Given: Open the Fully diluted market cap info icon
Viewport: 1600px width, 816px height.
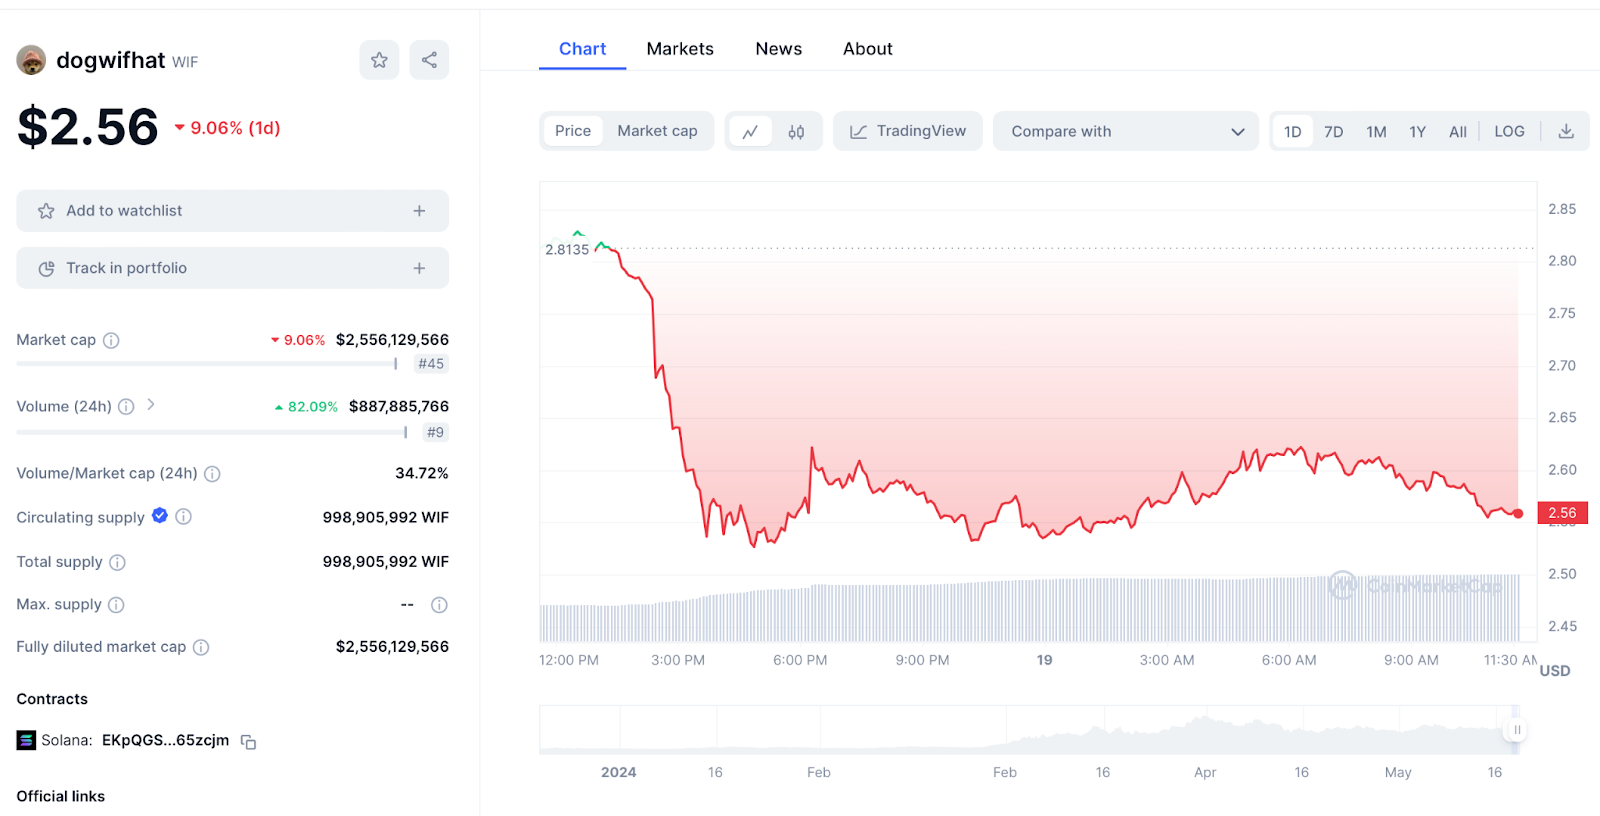Looking at the screenshot, I should tap(201, 647).
